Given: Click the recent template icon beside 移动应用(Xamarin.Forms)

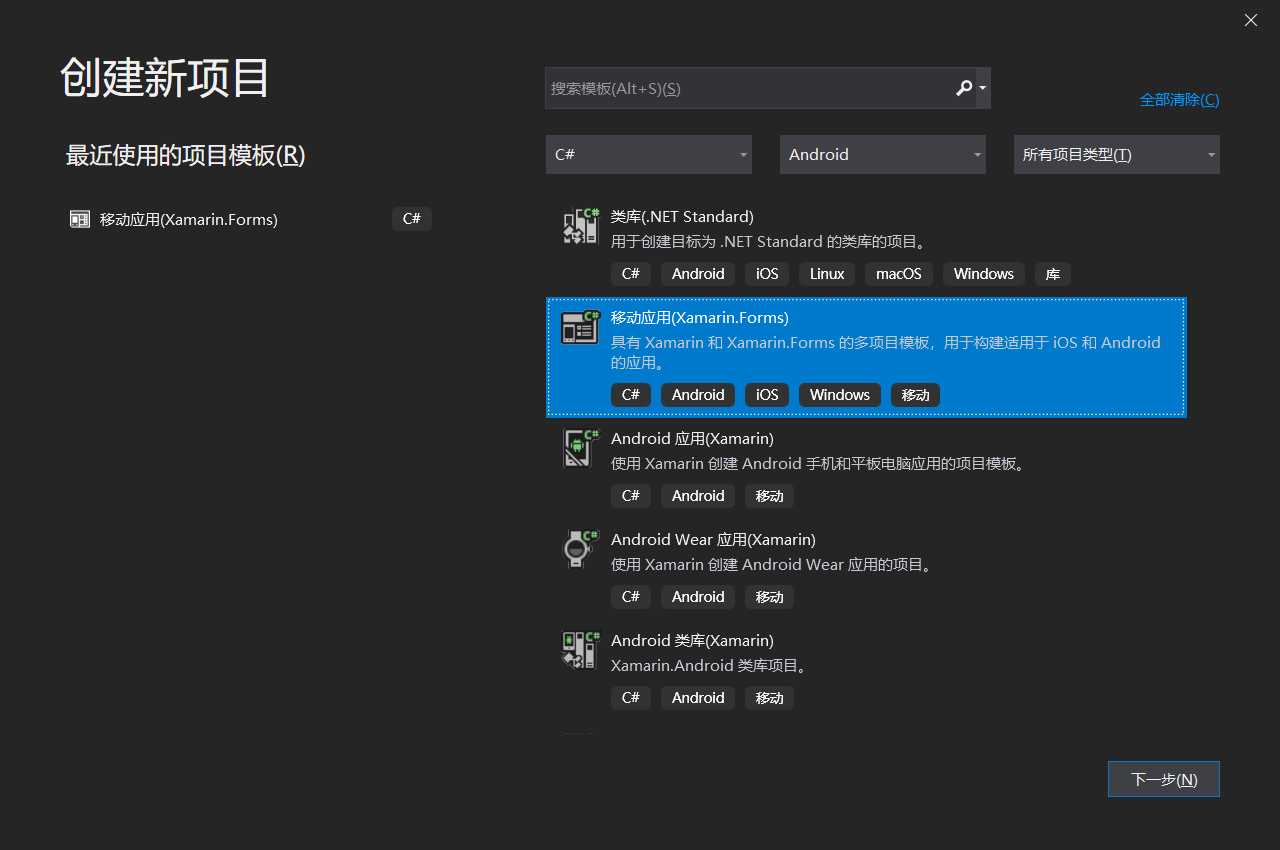Looking at the screenshot, I should [x=79, y=218].
